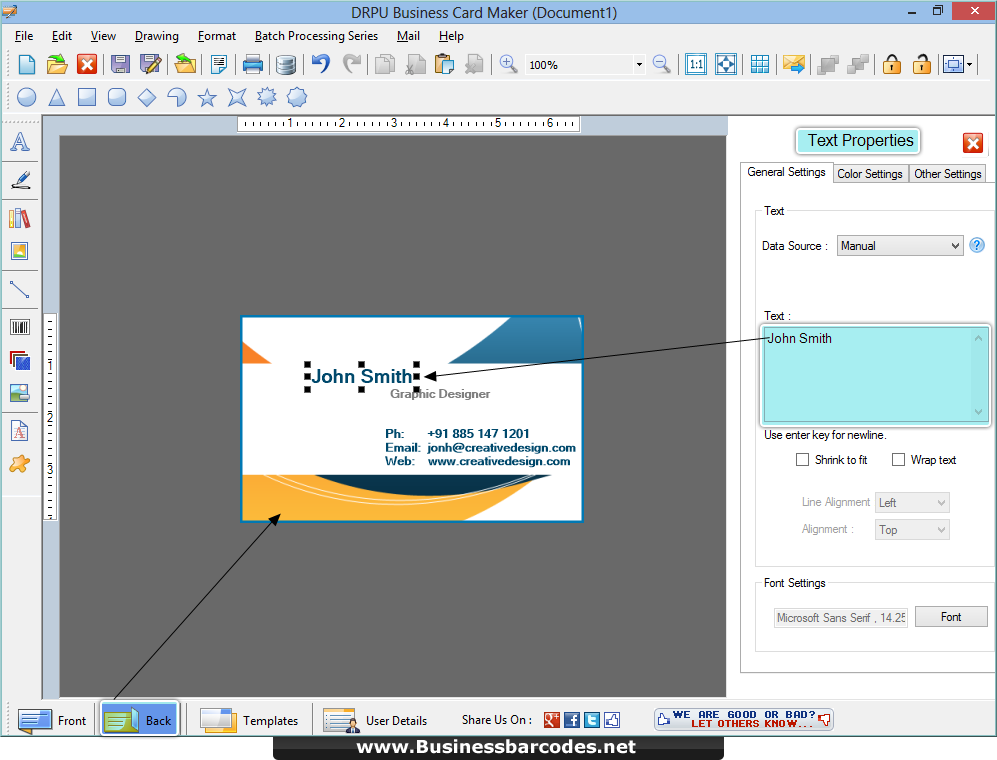Click the Back card side button
This screenshot has height=760, width=997.
[139, 719]
